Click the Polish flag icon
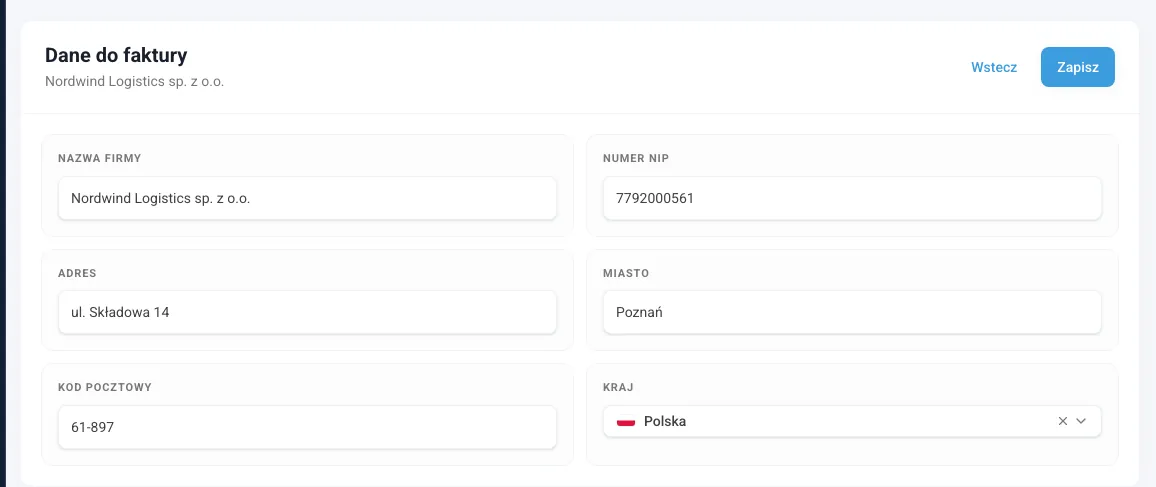This screenshot has width=1156, height=487. [x=626, y=421]
